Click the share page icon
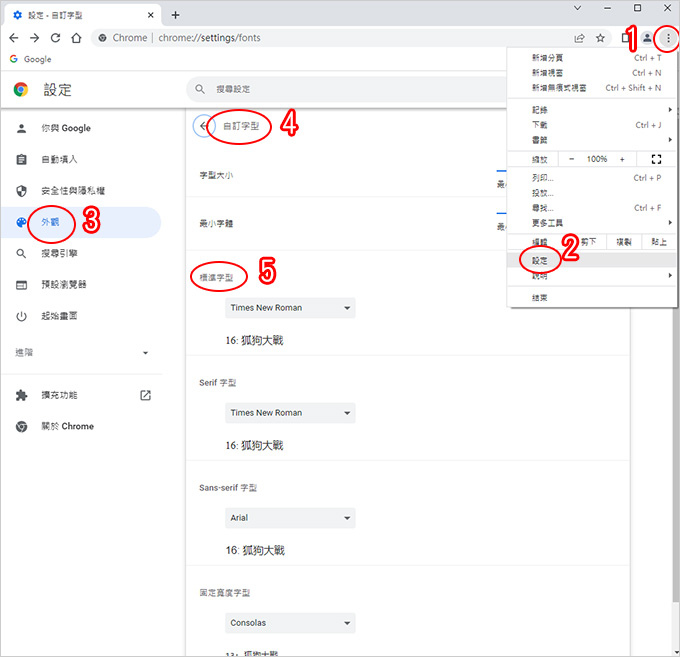Viewport: 680px width, 657px height. click(579, 38)
